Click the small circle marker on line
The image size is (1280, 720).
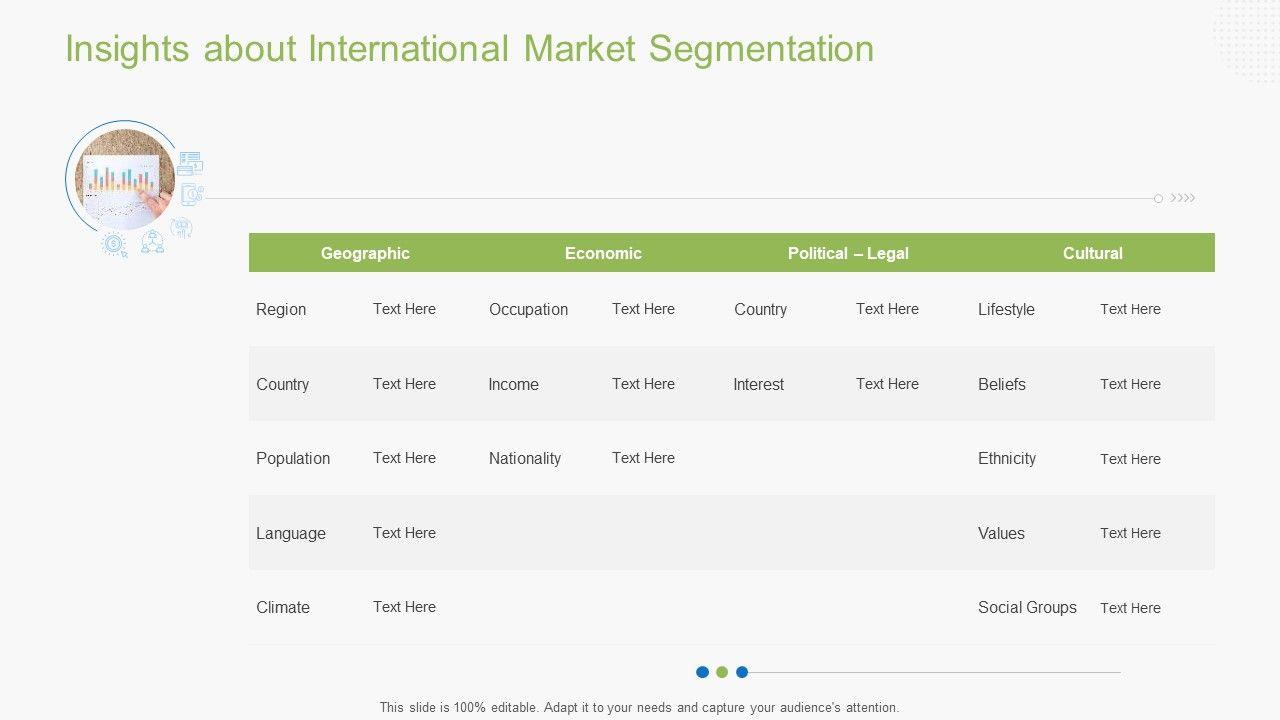(1158, 199)
